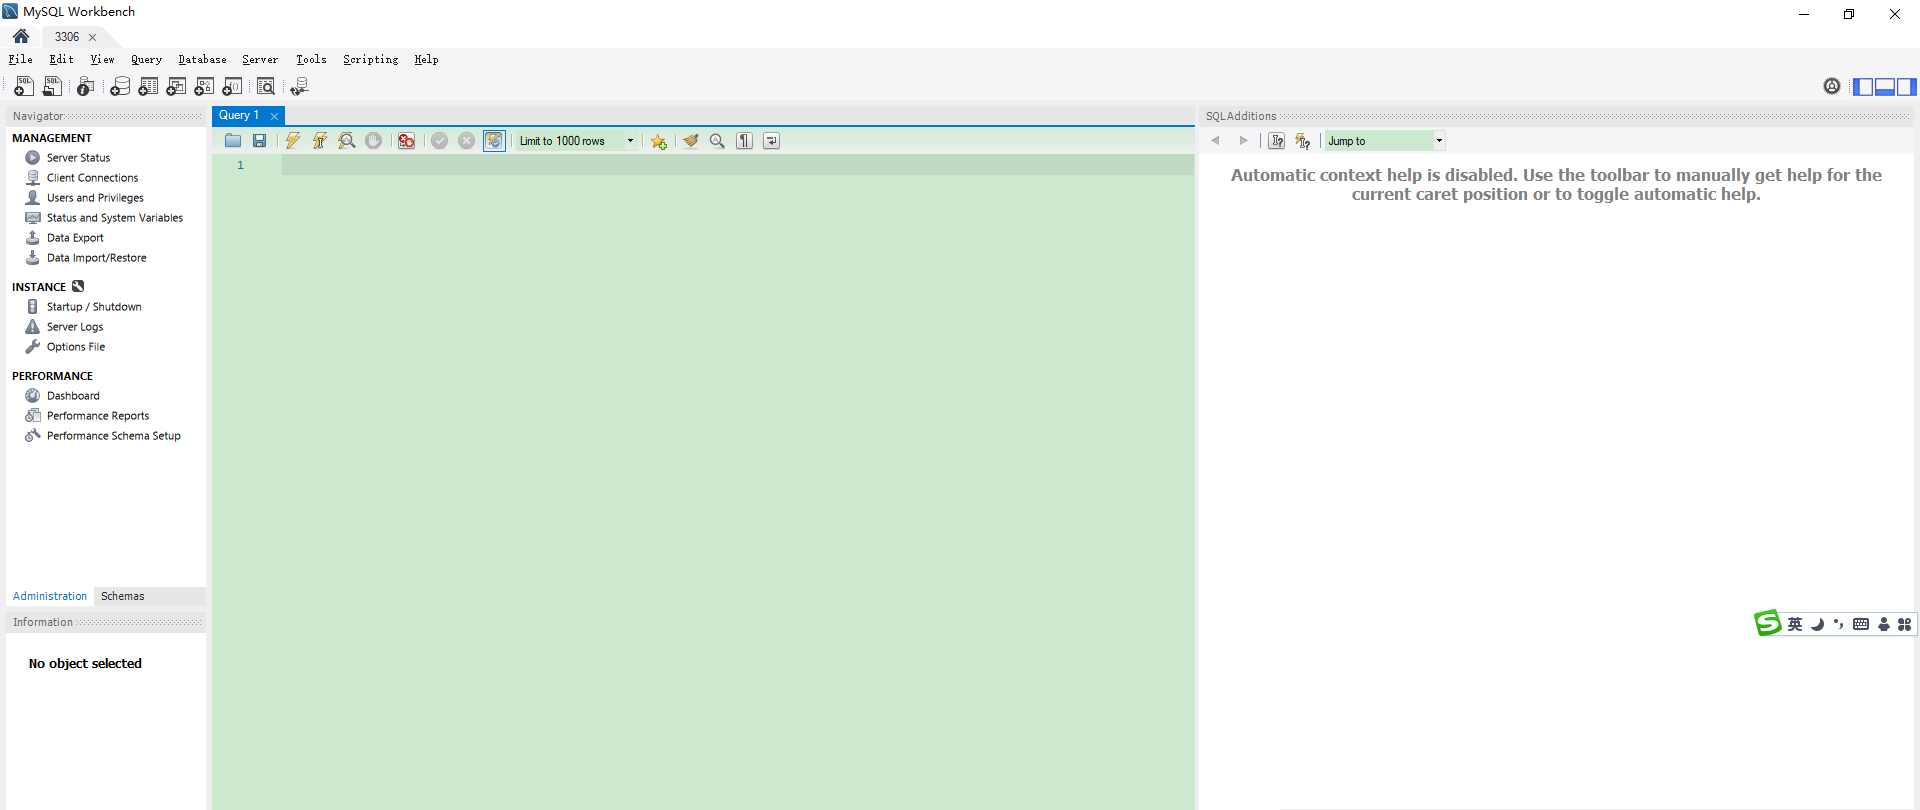Viewport: 1920px width, 810px height.
Task: Open preferences gear icon at top right
Action: pyautogui.click(x=1832, y=87)
